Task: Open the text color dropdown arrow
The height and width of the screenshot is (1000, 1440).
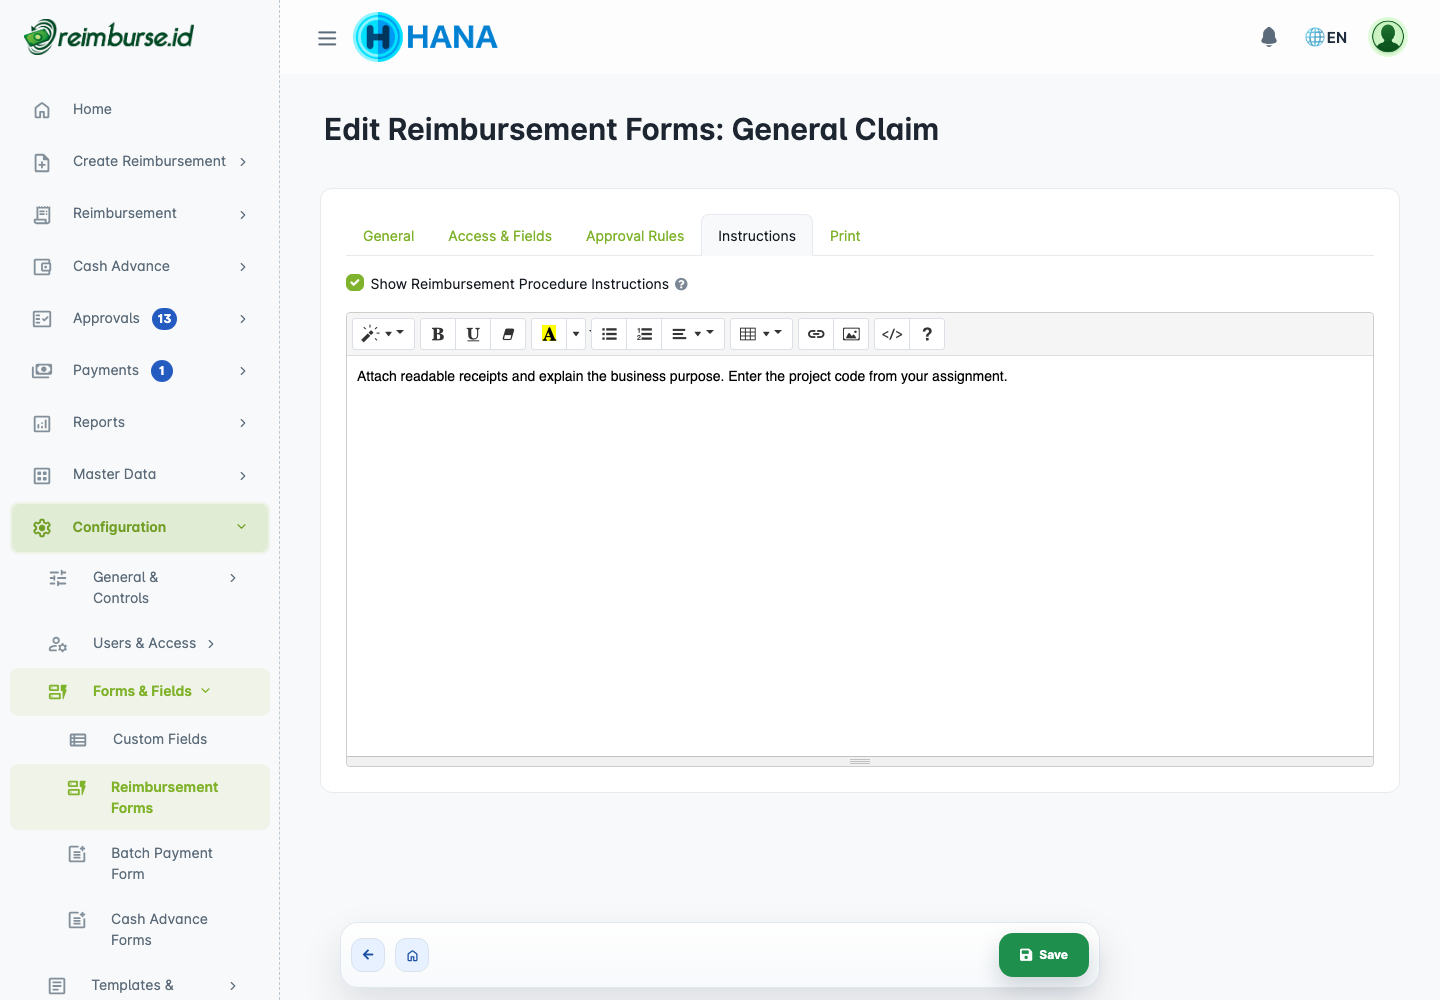Action: (x=576, y=334)
